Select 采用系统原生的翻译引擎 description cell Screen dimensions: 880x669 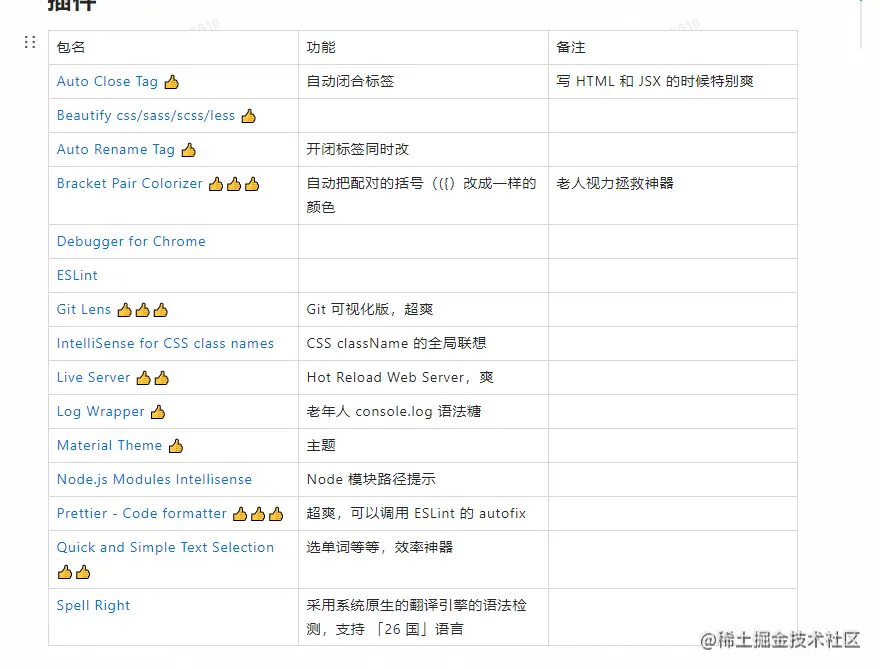tap(423, 617)
